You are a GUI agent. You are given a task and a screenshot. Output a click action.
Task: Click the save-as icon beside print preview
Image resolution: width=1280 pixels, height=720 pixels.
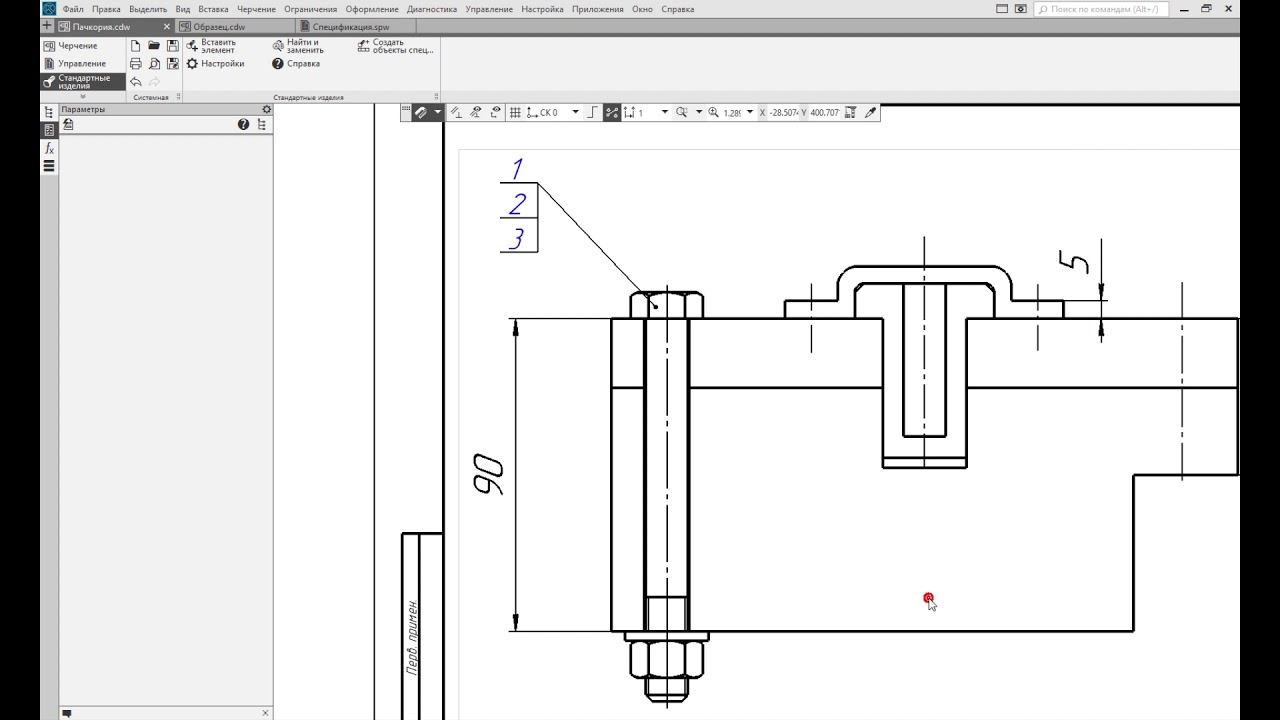173,64
